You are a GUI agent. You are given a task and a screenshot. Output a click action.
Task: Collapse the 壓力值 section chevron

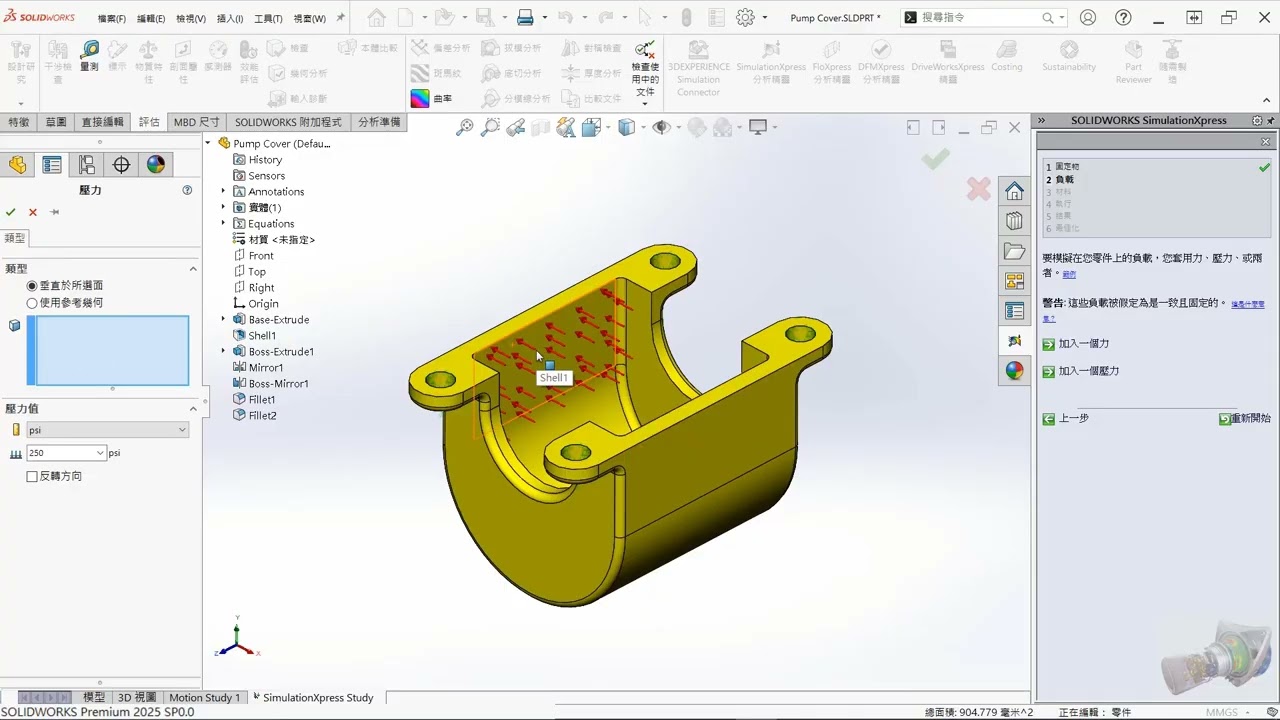(x=193, y=408)
